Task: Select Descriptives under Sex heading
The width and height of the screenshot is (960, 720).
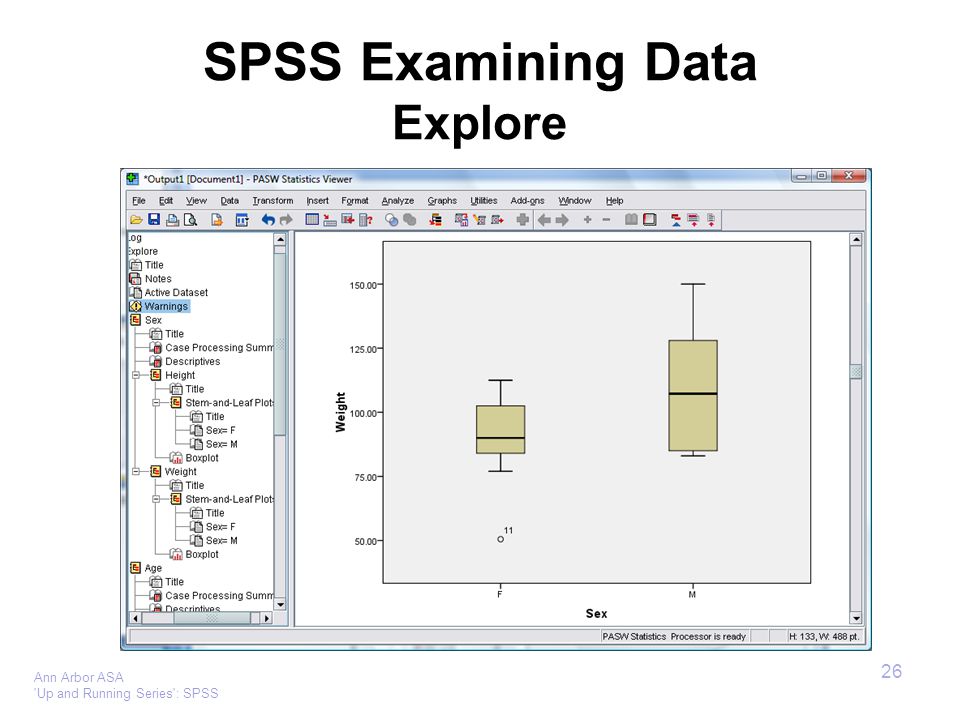Action: coord(192,362)
